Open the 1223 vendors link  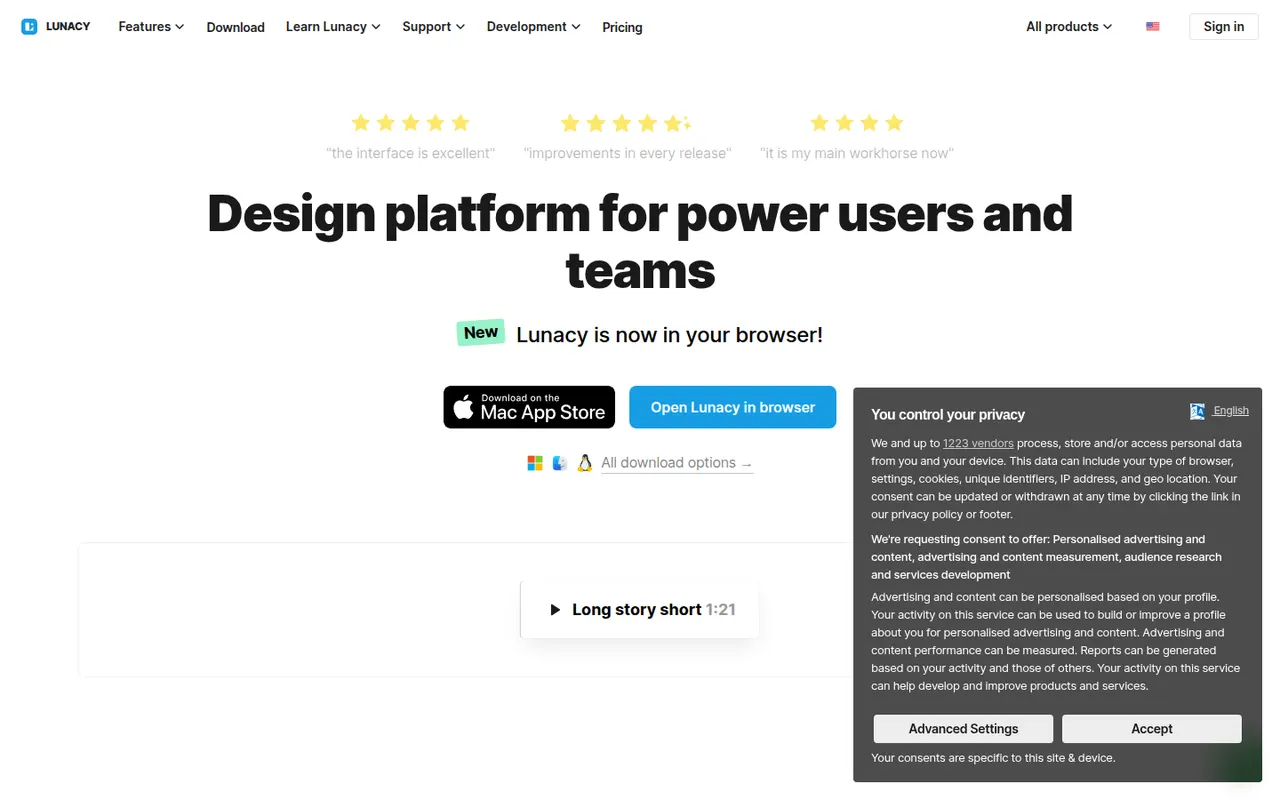[x=978, y=443]
